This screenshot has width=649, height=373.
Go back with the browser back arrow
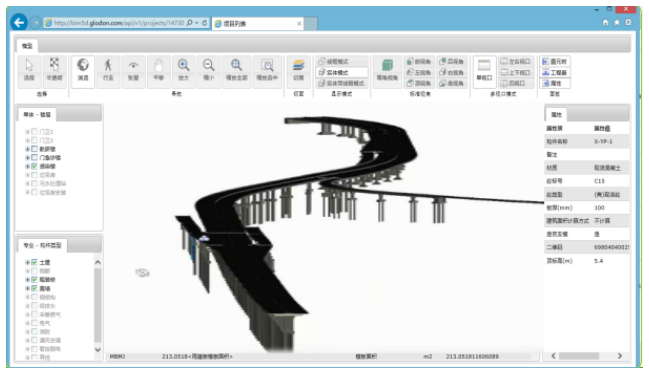coord(19,22)
